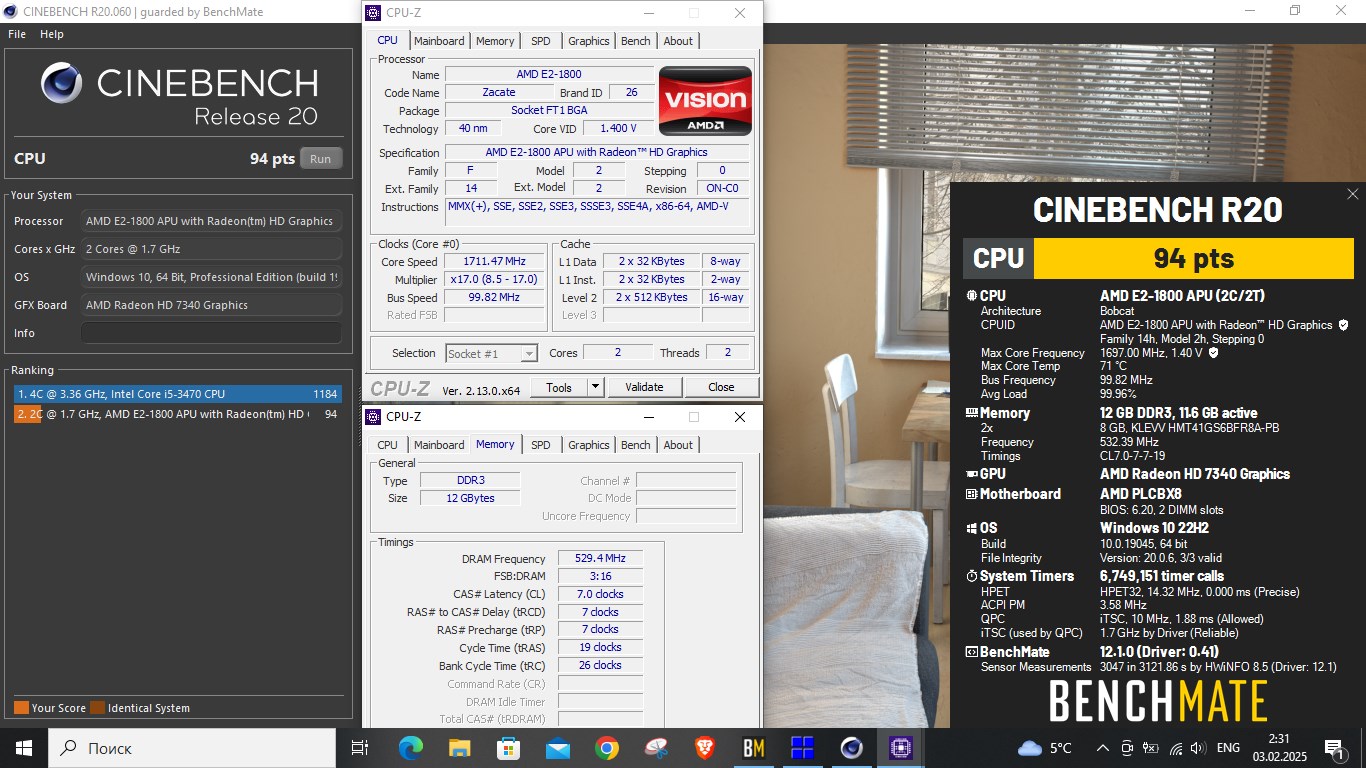
Task: Open the File menu in Cinebench
Action: [17, 34]
